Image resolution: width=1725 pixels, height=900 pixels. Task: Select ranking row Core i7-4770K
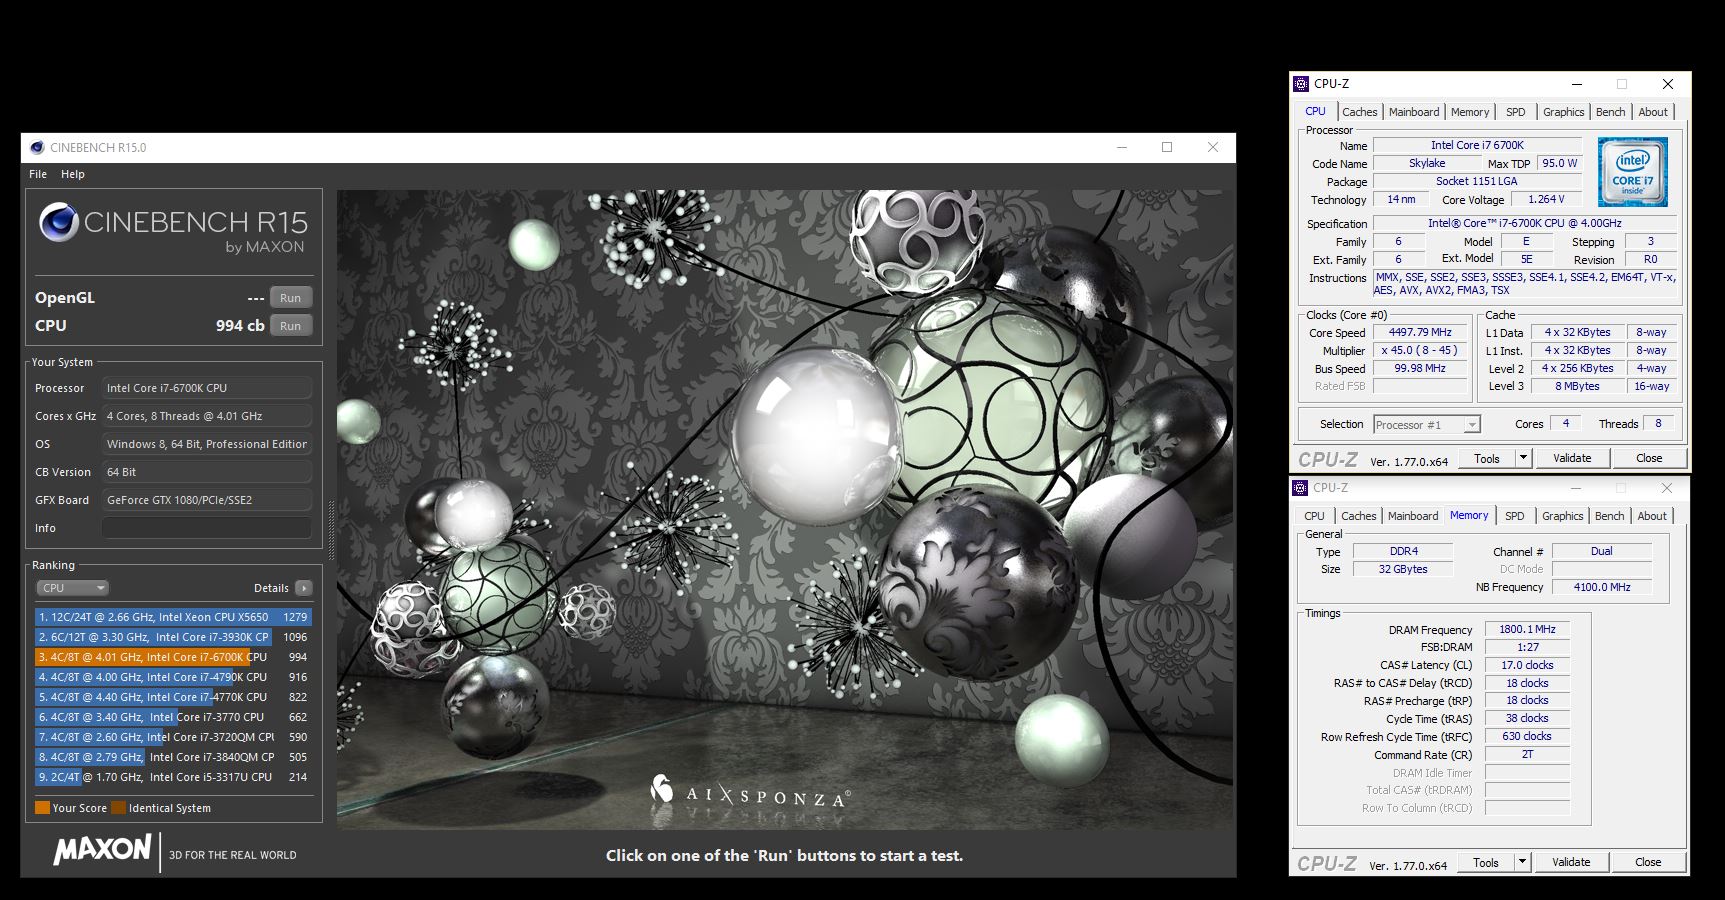click(x=173, y=697)
